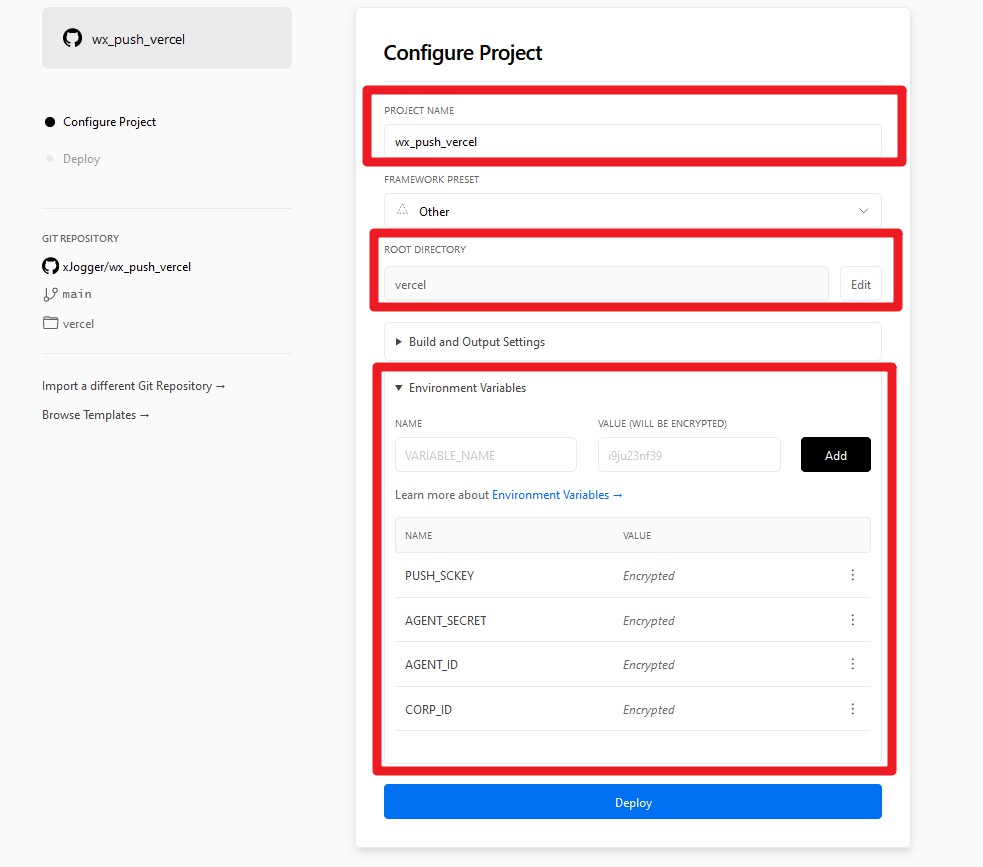This screenshot has width=983, height=867.
Task: Click the blue Deploy button
Action: 633,802
